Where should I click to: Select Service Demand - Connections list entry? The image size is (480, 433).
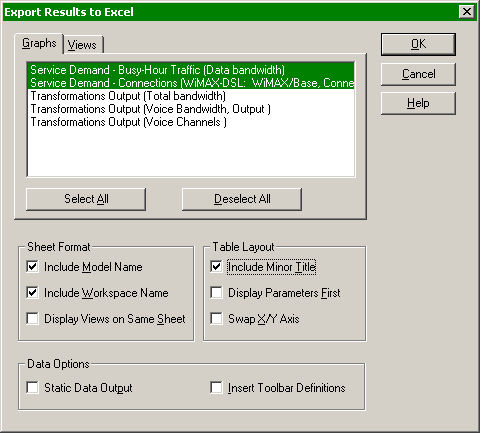[191, 83]
